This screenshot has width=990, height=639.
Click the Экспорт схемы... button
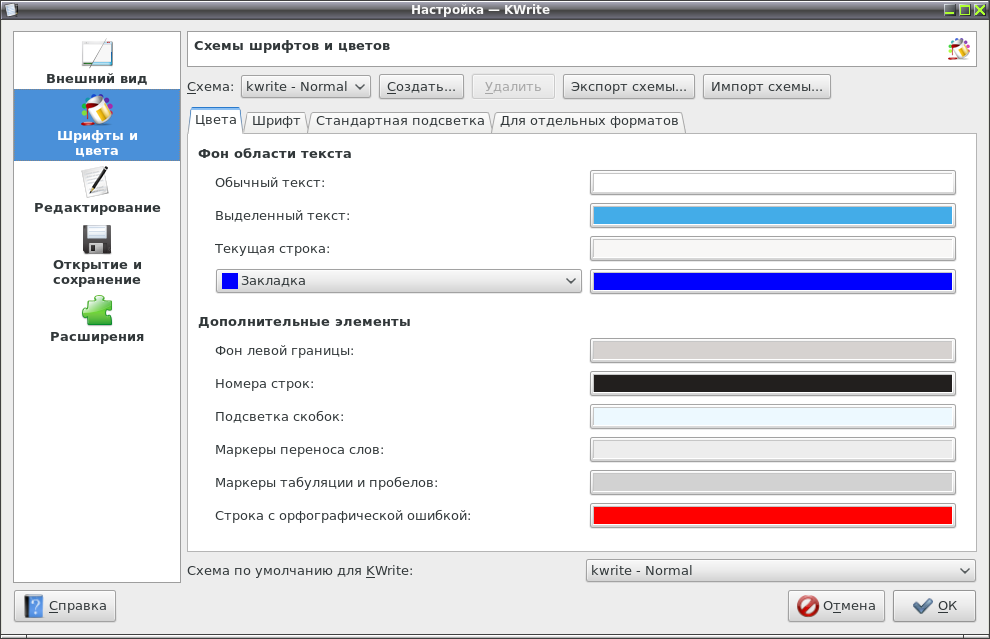click(629, 87)
